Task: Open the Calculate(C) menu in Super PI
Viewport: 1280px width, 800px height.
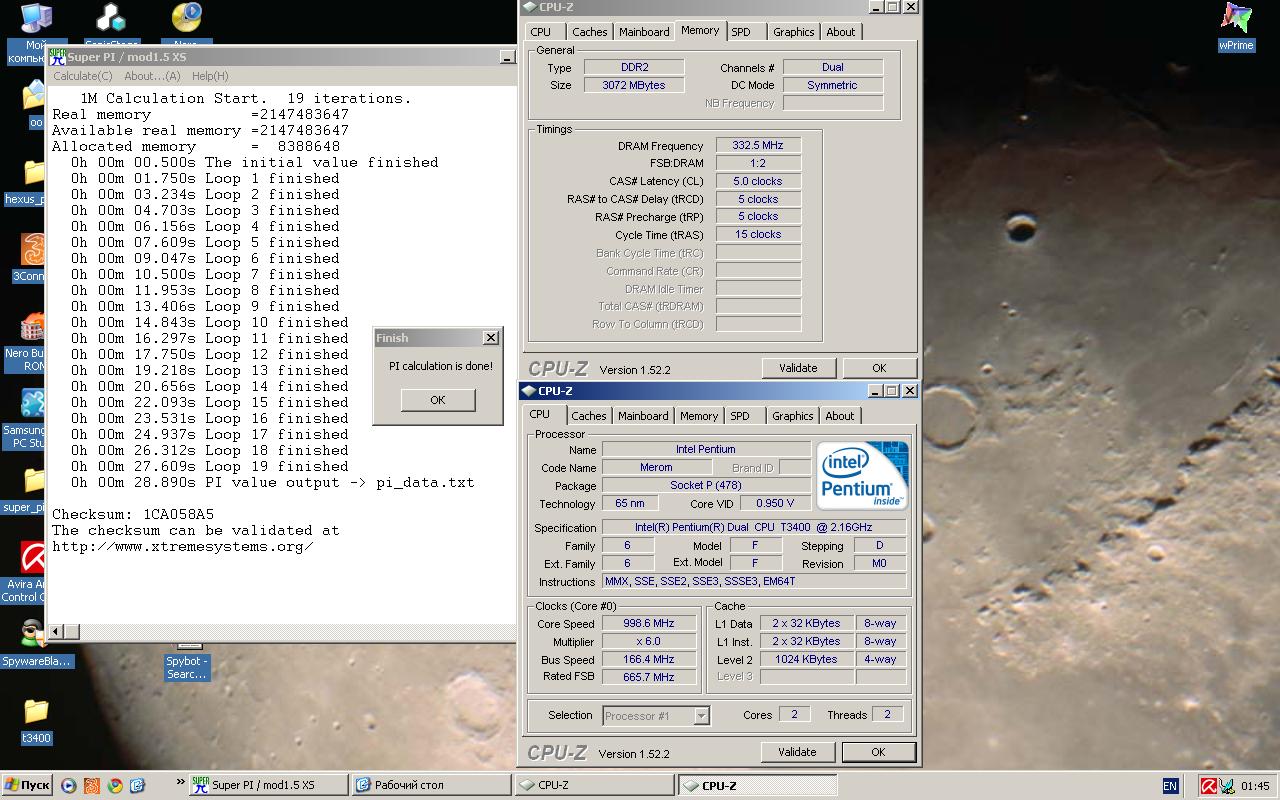Action: click(x=83, y=76)
